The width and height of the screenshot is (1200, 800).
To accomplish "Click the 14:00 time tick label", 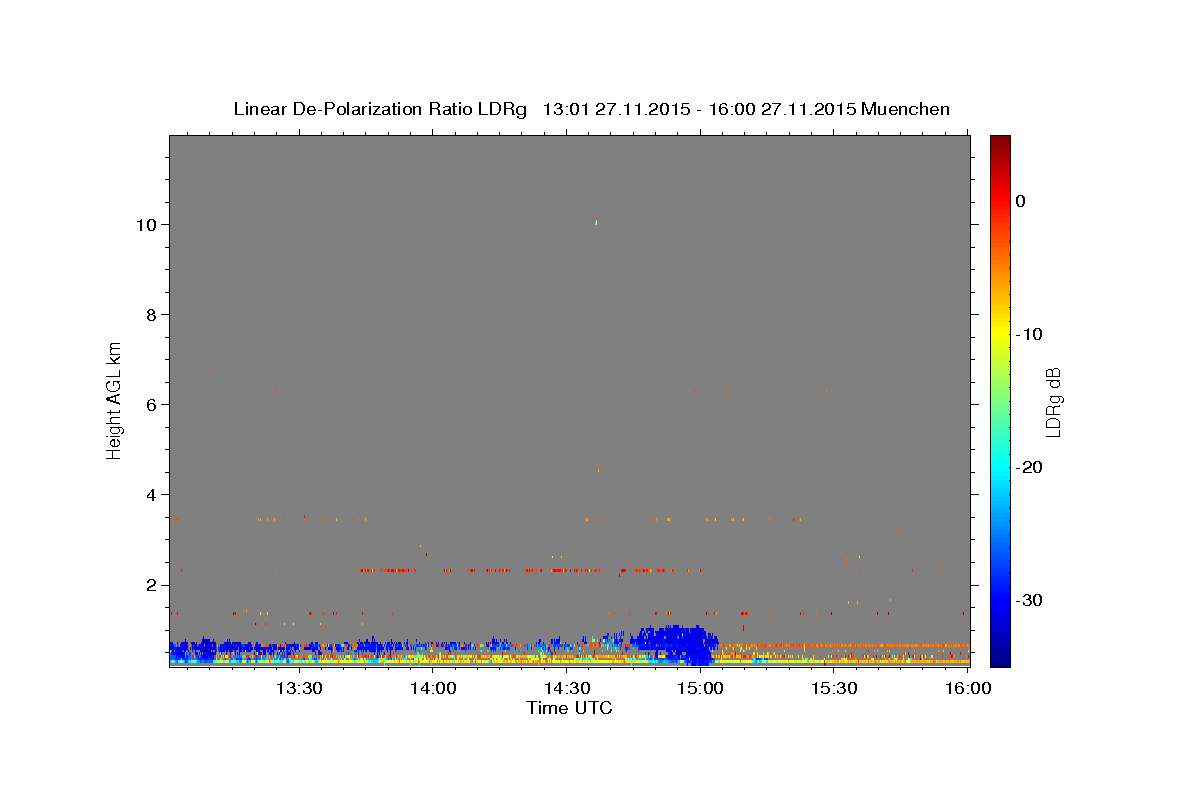I will click(x=433, y=688).
